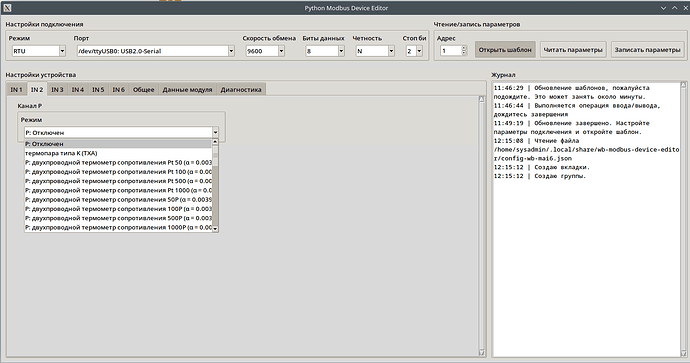Choose the 50P resistance thermometer option
The height and width of the screenshot is (363, 690).
point(118,199)
